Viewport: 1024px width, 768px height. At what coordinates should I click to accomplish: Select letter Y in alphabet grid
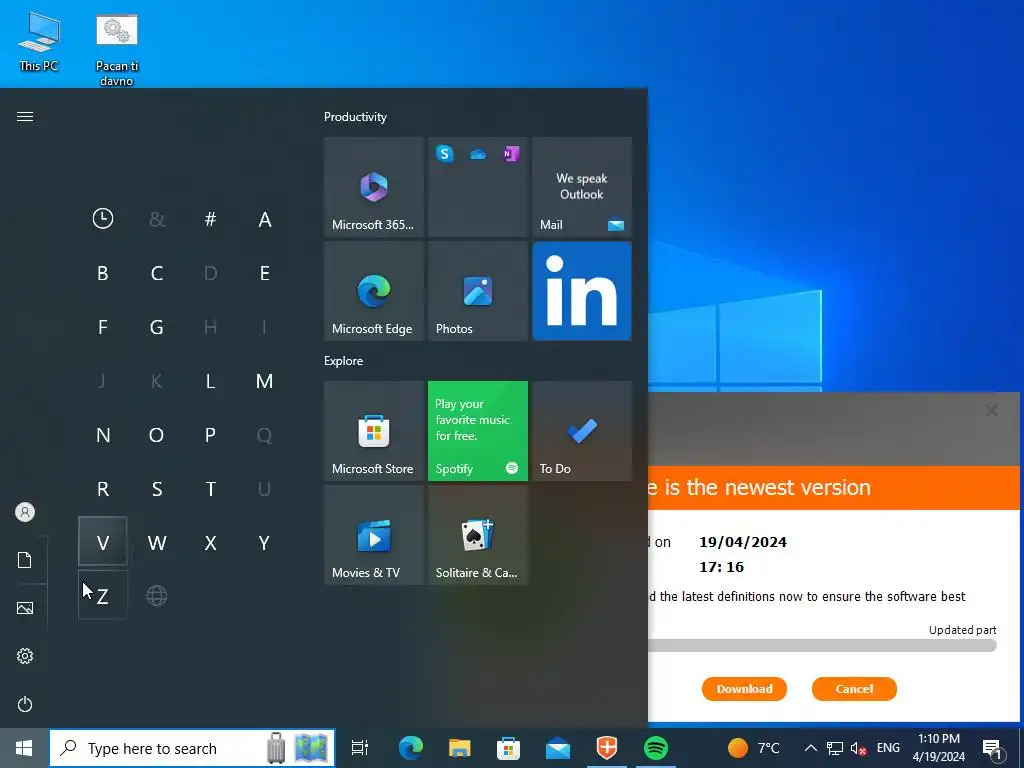[264, 542]
